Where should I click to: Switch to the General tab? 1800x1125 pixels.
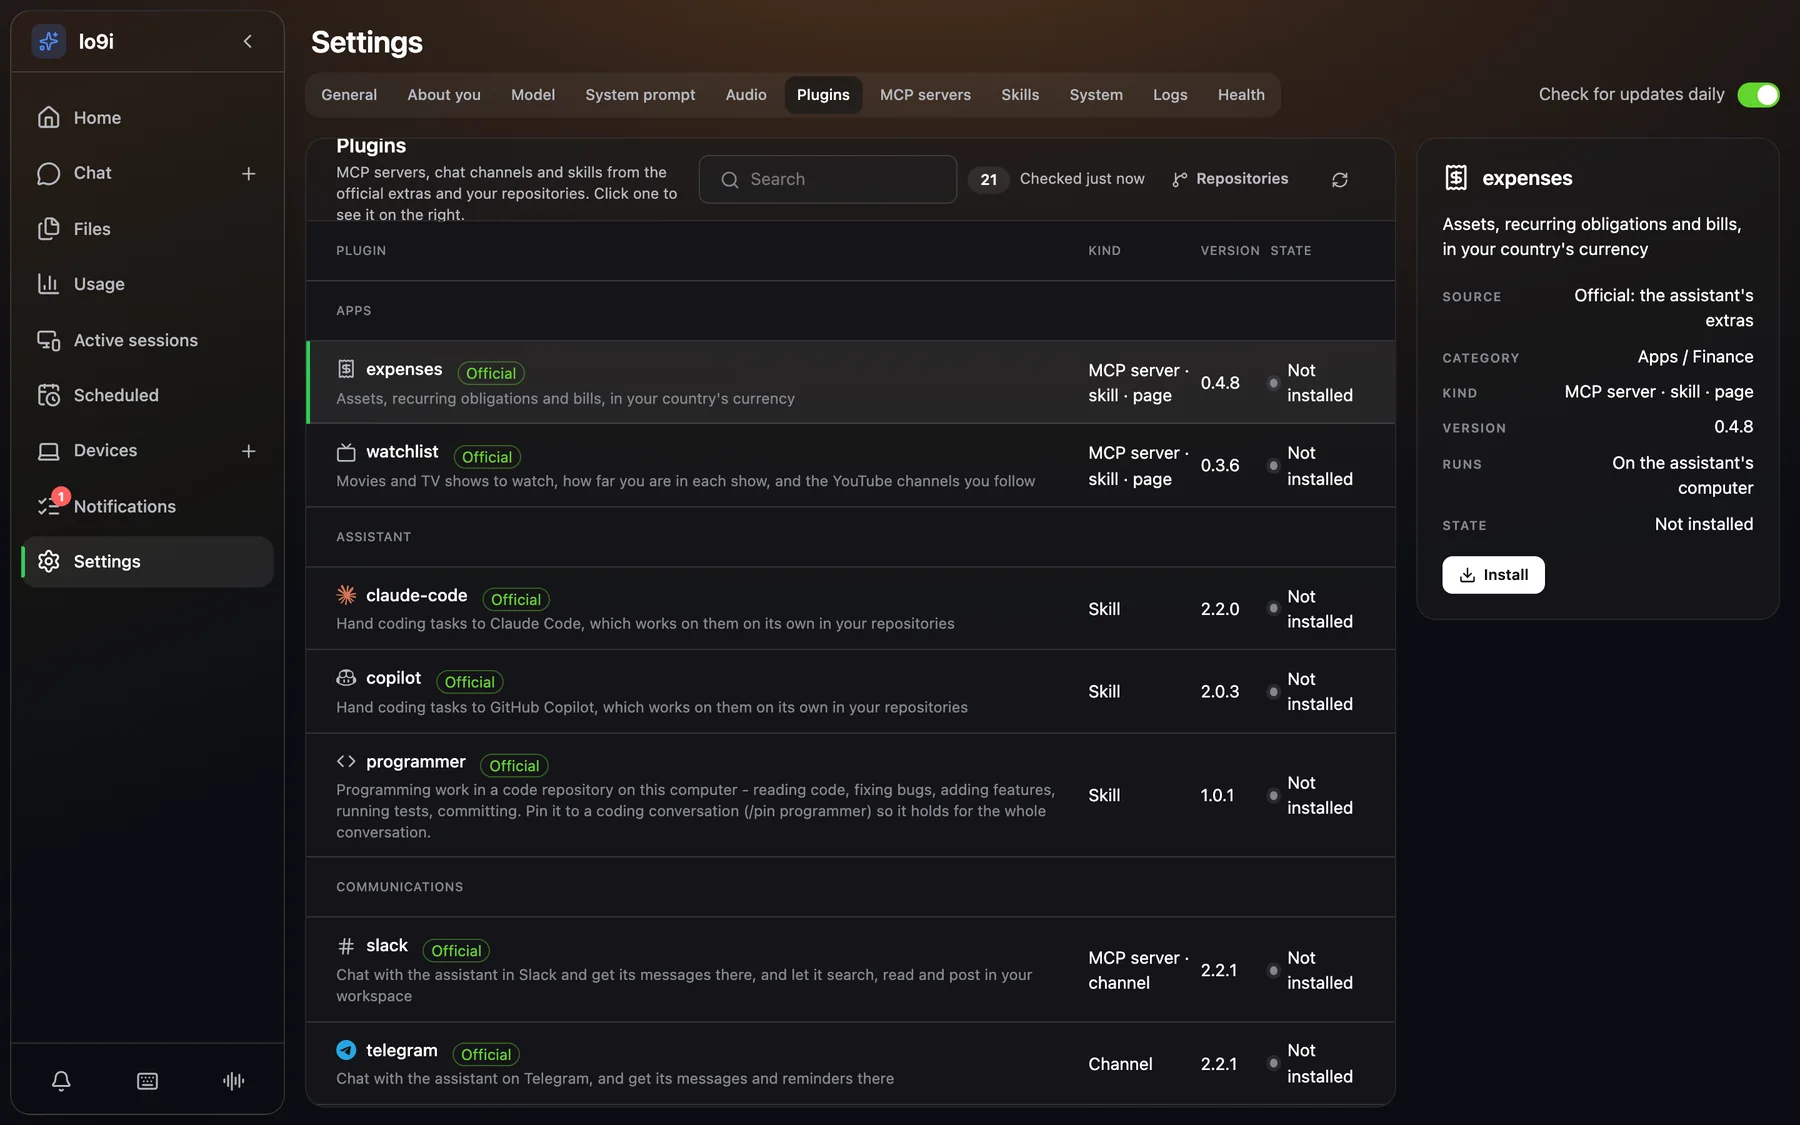pos(349,95)
